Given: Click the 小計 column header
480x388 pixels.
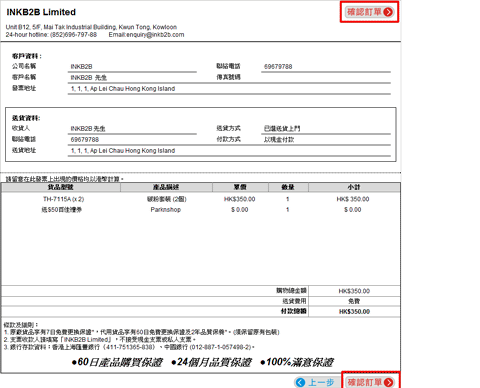Looking at the screenshot, I should click(x=354, y=187).
